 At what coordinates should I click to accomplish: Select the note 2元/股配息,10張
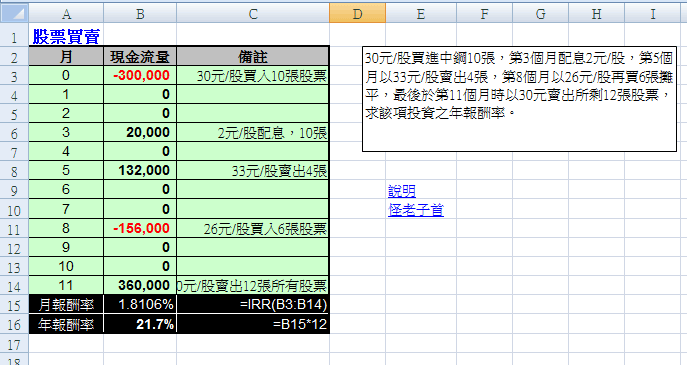(x=253, y=132)
